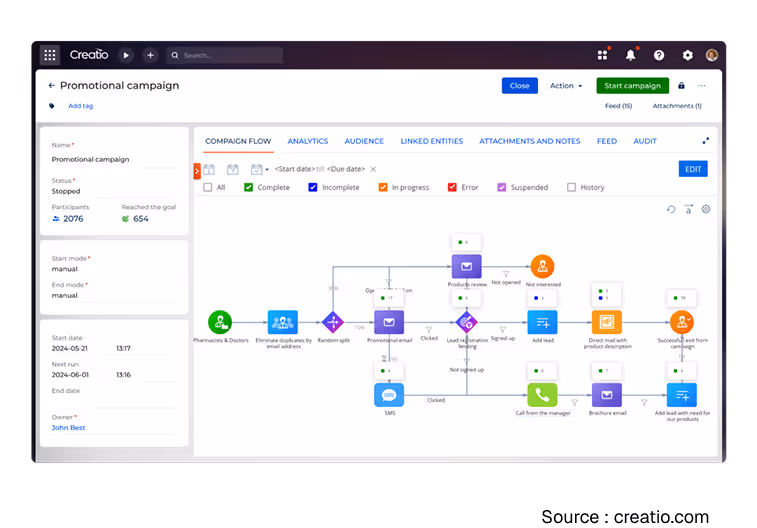Switch to the Linked Entities tab

coord(432,141)
